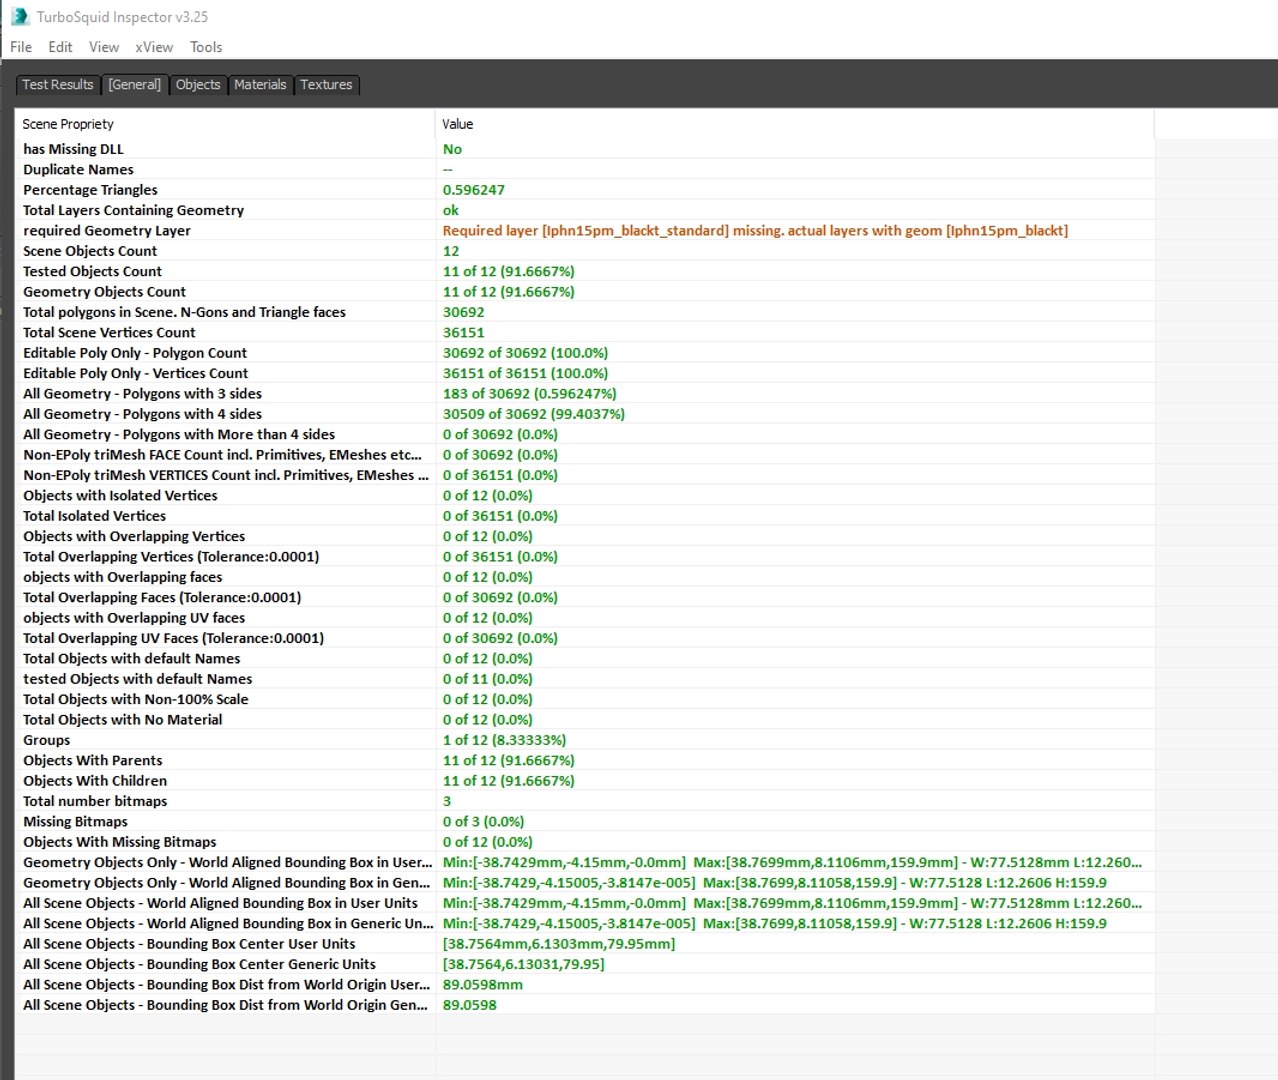Select the has Missing DLL row

(585, 149)
